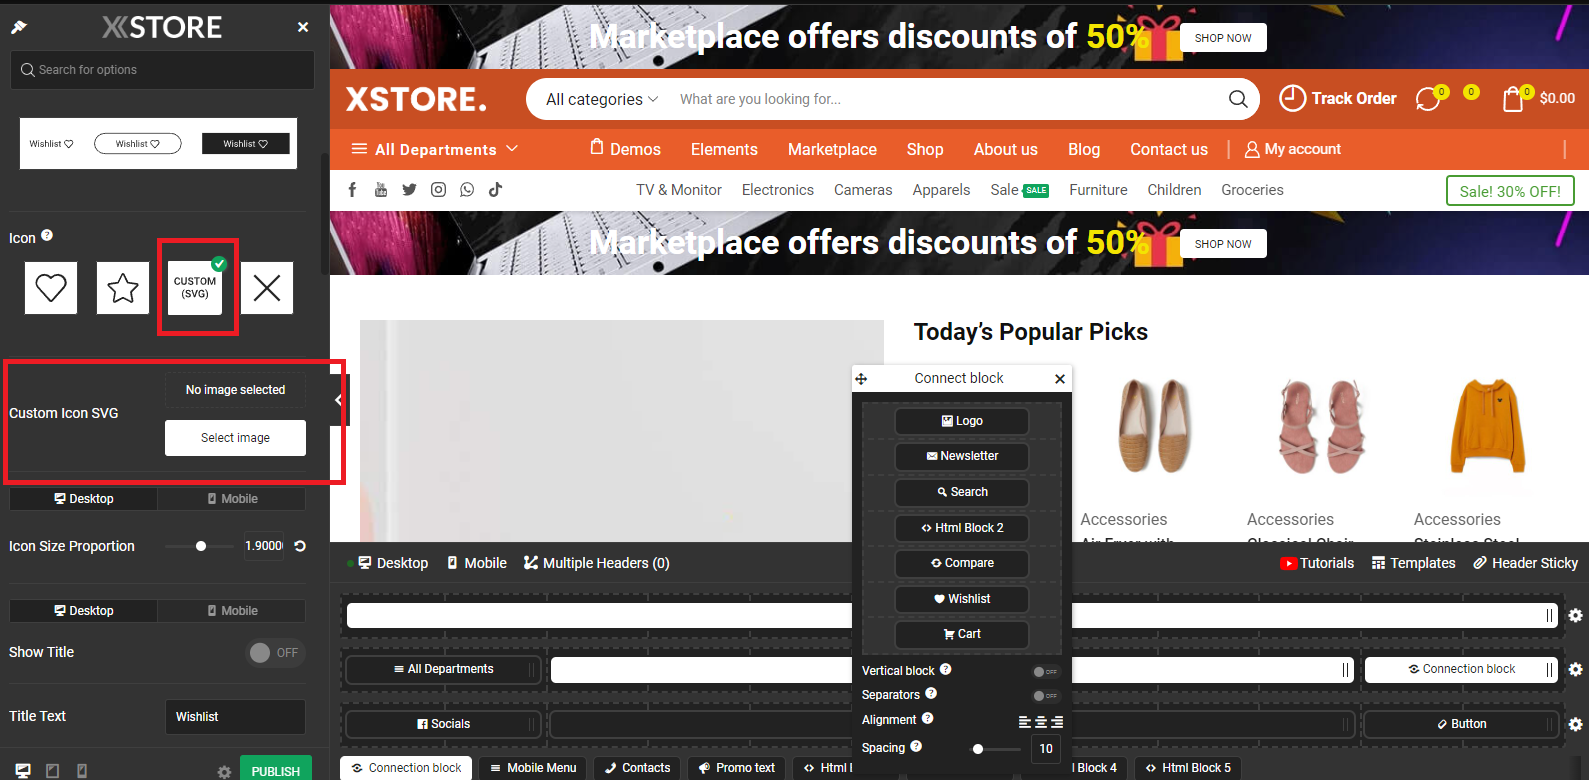Open the compare icon in store header
1589x780 pixels.
pos(1428,99)
